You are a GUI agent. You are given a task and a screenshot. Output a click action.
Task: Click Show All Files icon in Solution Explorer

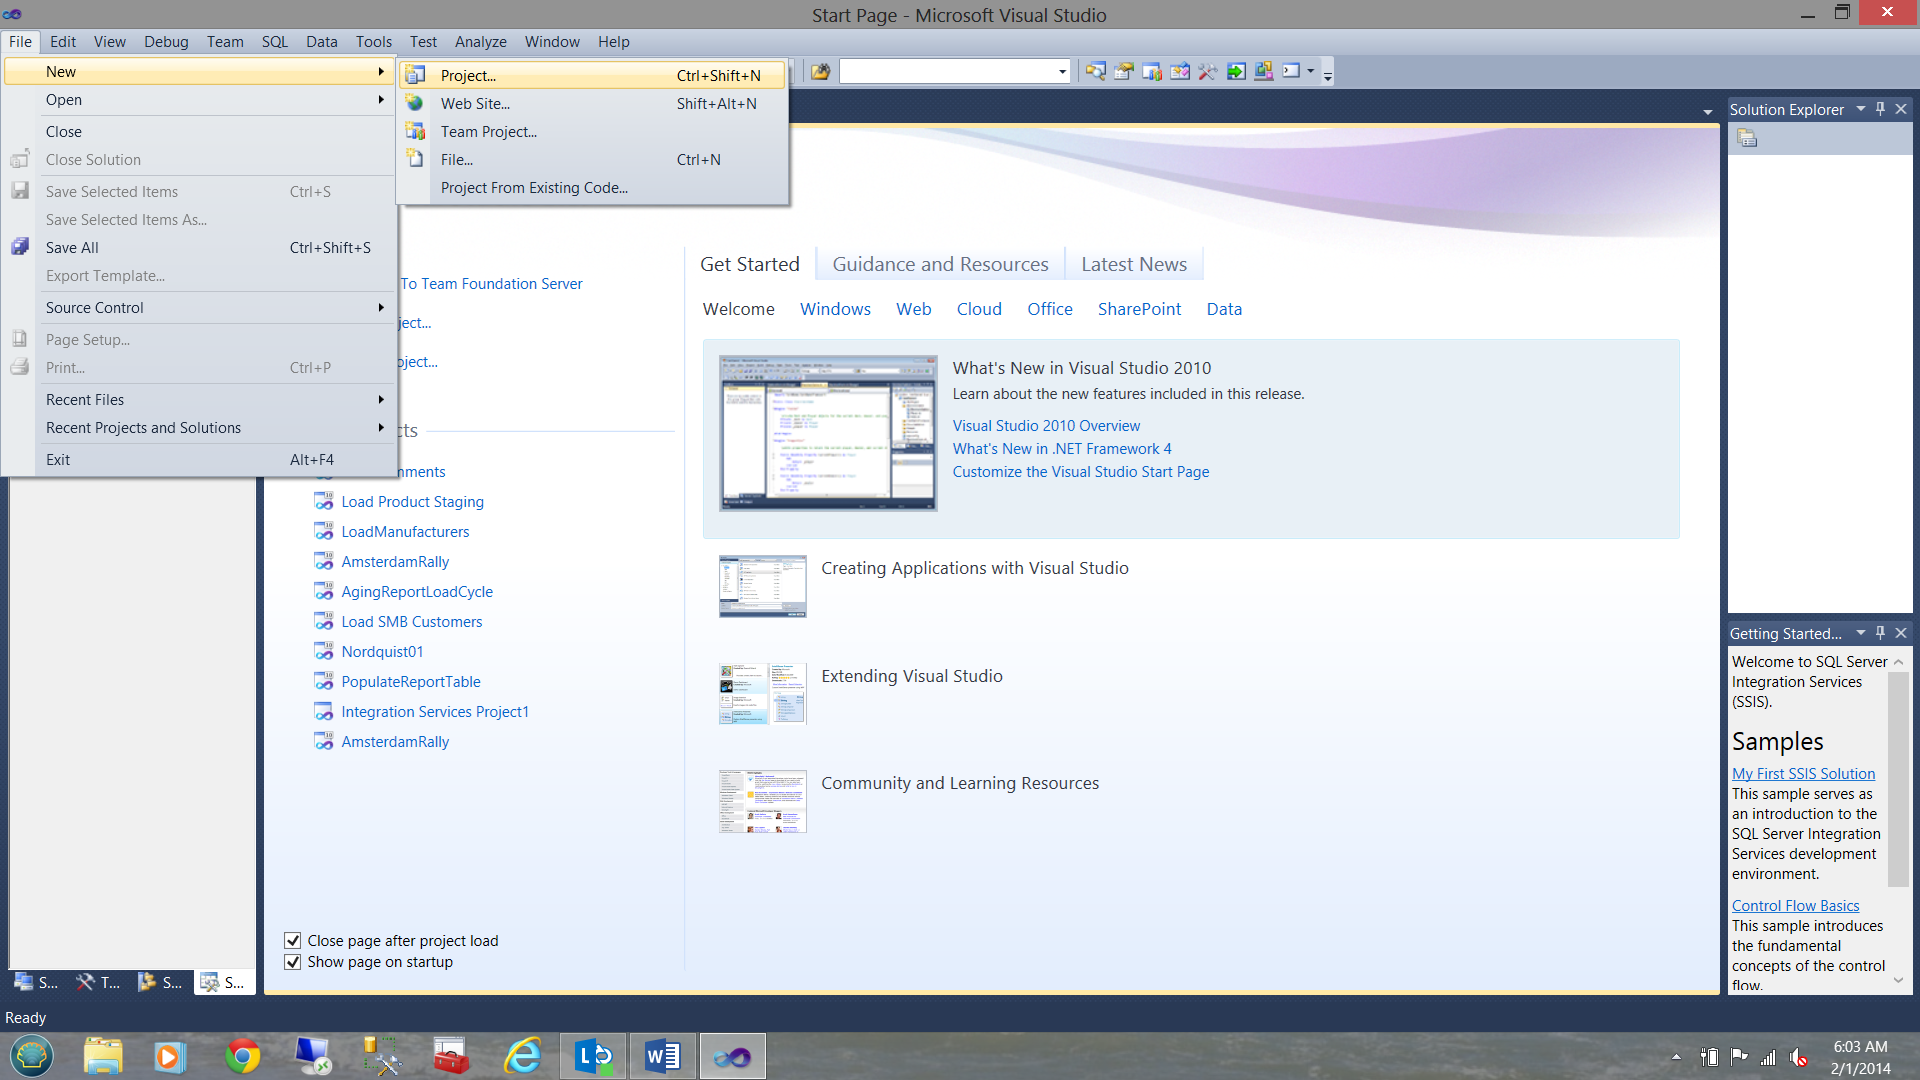tap(1747, 138)
